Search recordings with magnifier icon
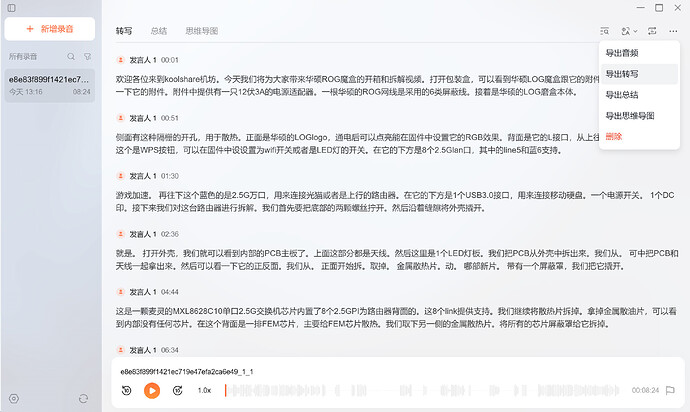The image size is (690, 412). click(x=71, y=56)
